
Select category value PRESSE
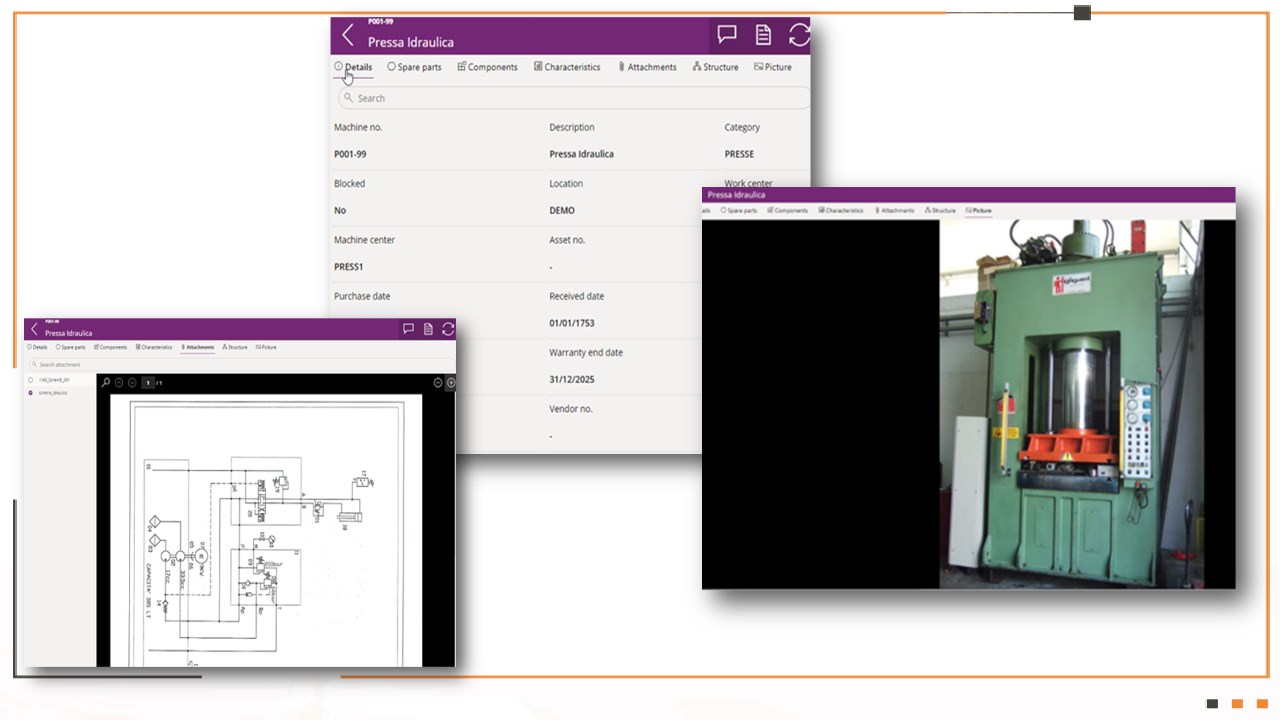click(x=739, y=154)
